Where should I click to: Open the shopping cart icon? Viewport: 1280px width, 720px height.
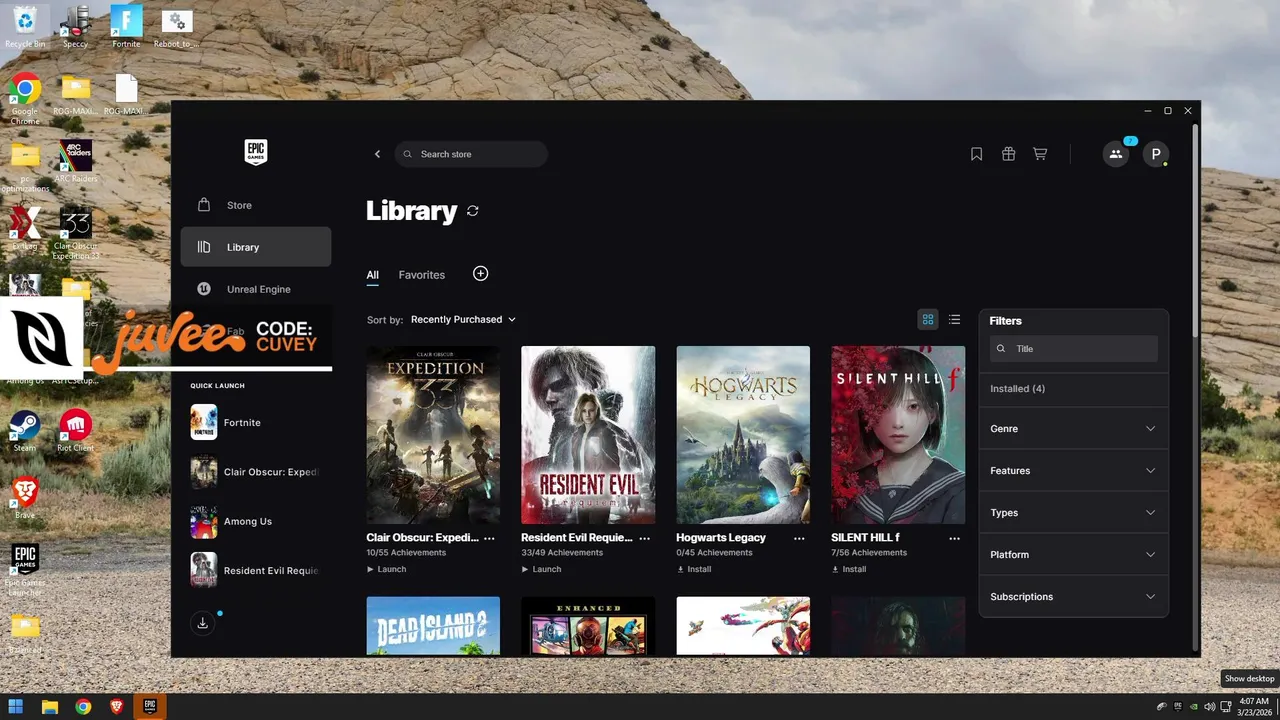pos(1040,154)
